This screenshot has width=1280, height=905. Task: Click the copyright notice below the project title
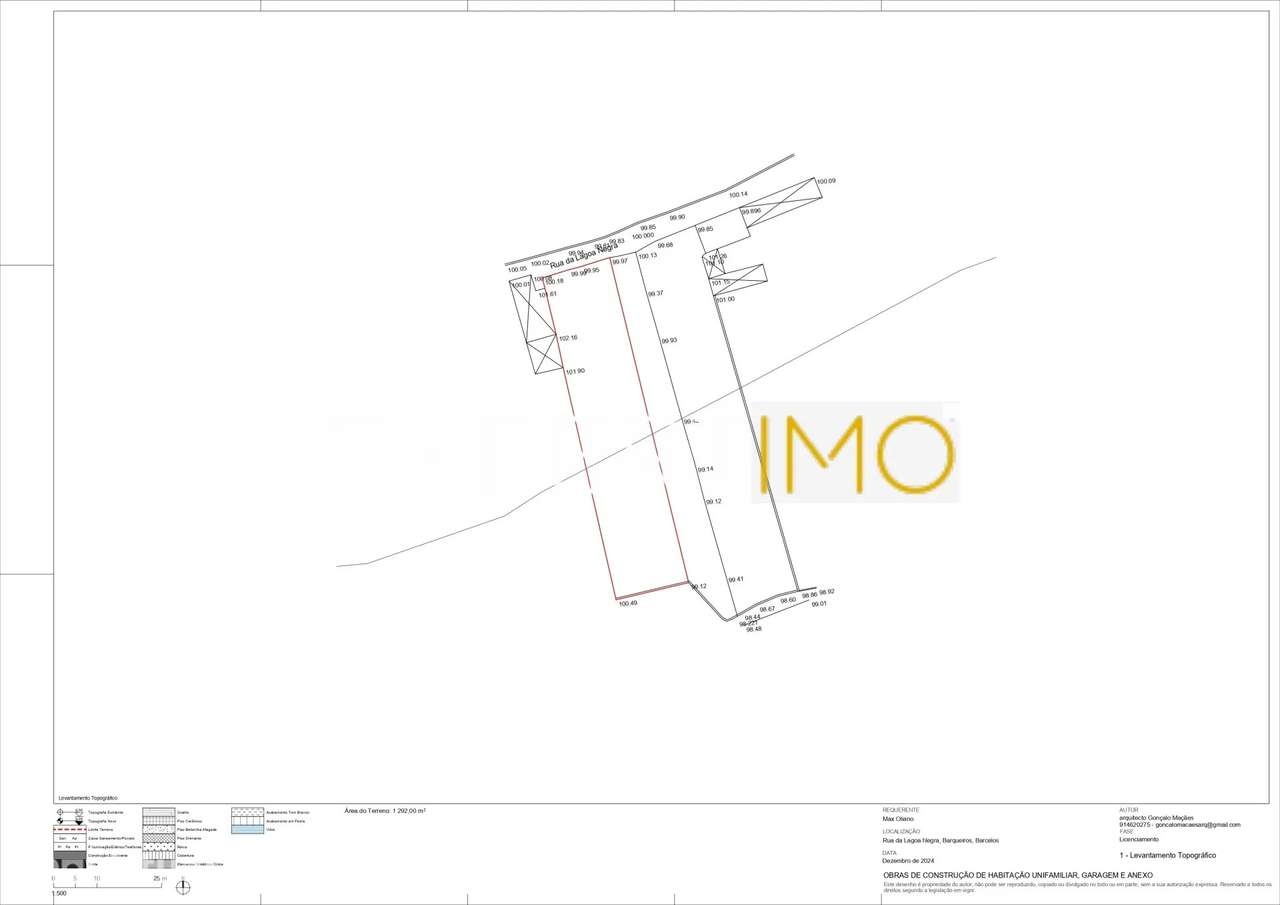(x=1075, y=886)
